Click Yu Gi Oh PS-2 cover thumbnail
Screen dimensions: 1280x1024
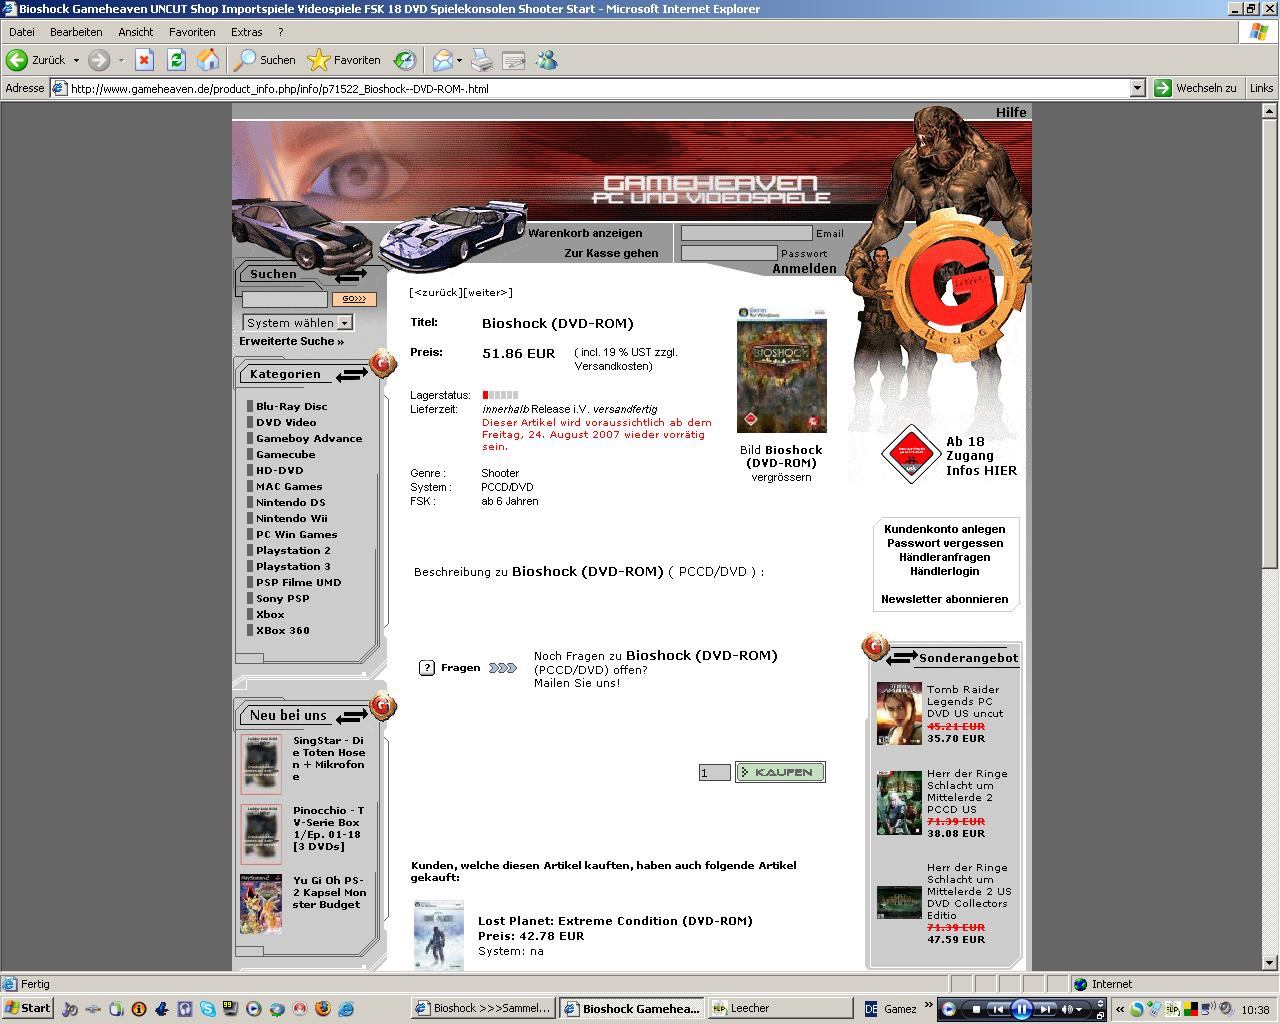coord(261,904)
